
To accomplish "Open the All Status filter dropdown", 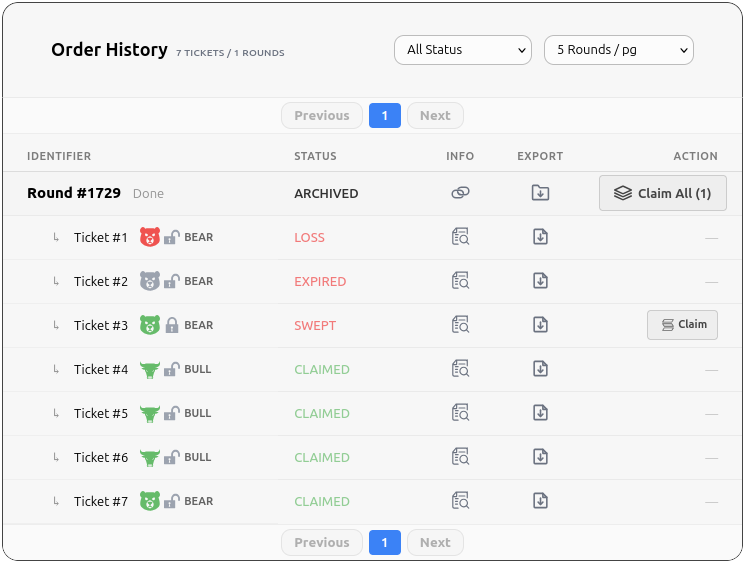I will (463, 50).
